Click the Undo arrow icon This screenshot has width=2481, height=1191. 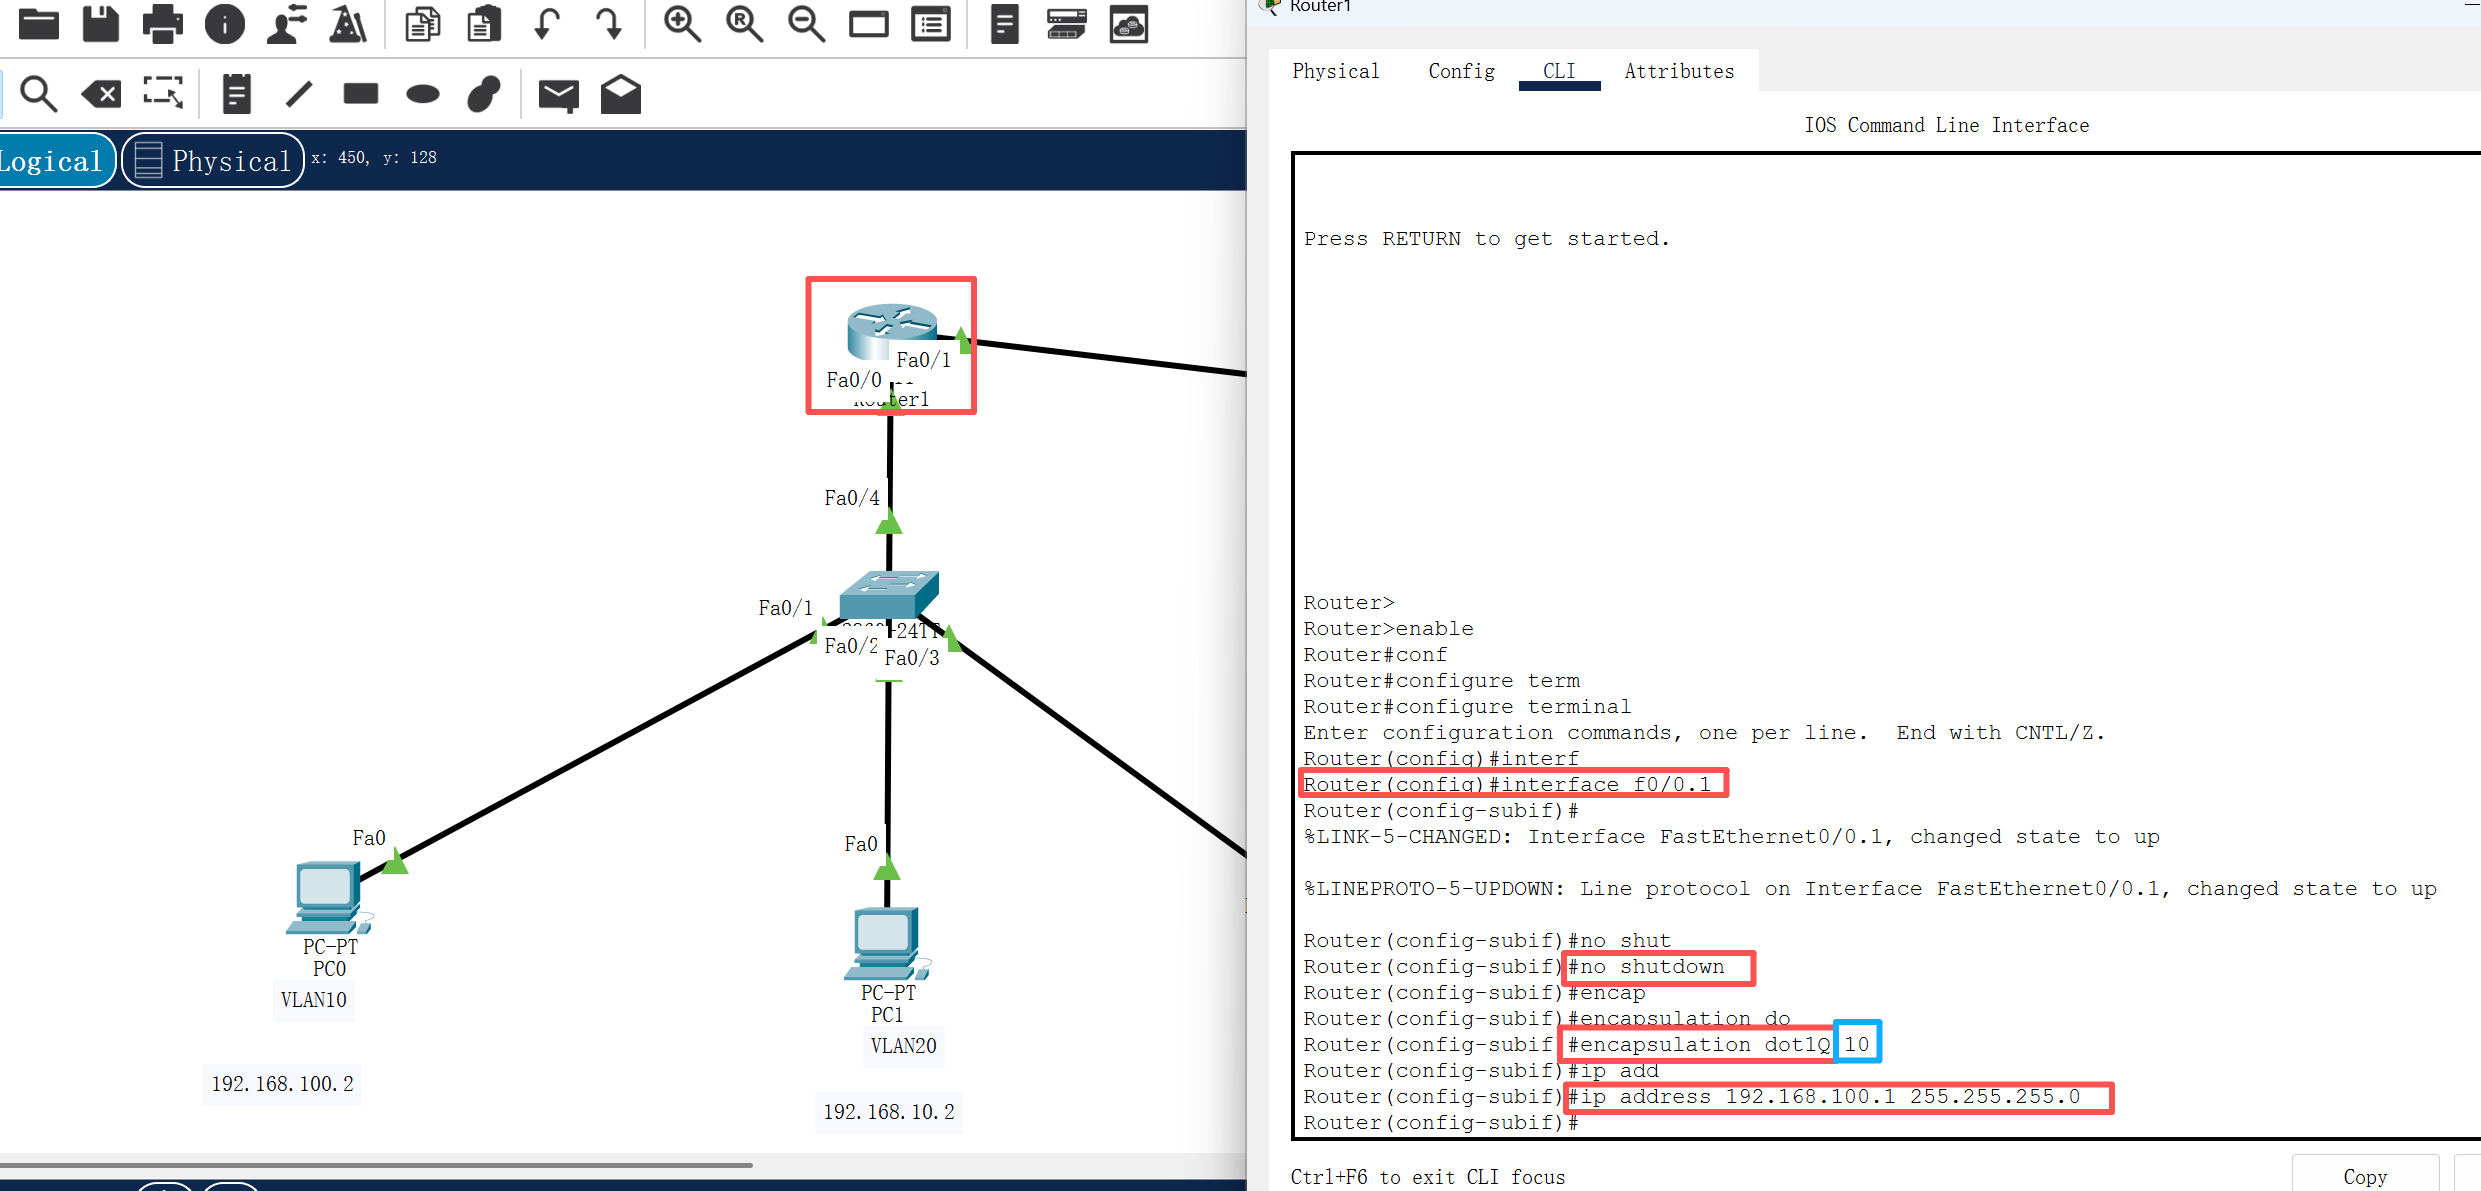(546, 22)
